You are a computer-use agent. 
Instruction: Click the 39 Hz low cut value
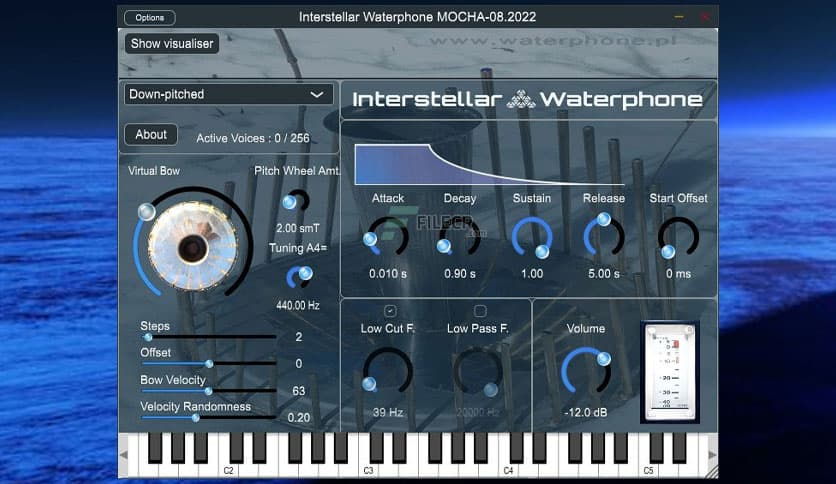click(x=388, y=413)
